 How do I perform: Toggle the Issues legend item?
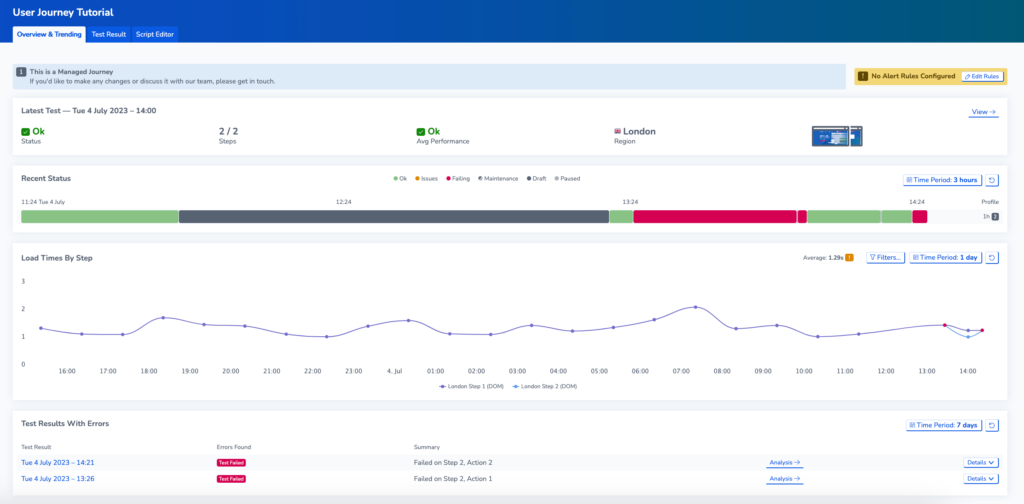pyautogui.click(x=426, y=178)
